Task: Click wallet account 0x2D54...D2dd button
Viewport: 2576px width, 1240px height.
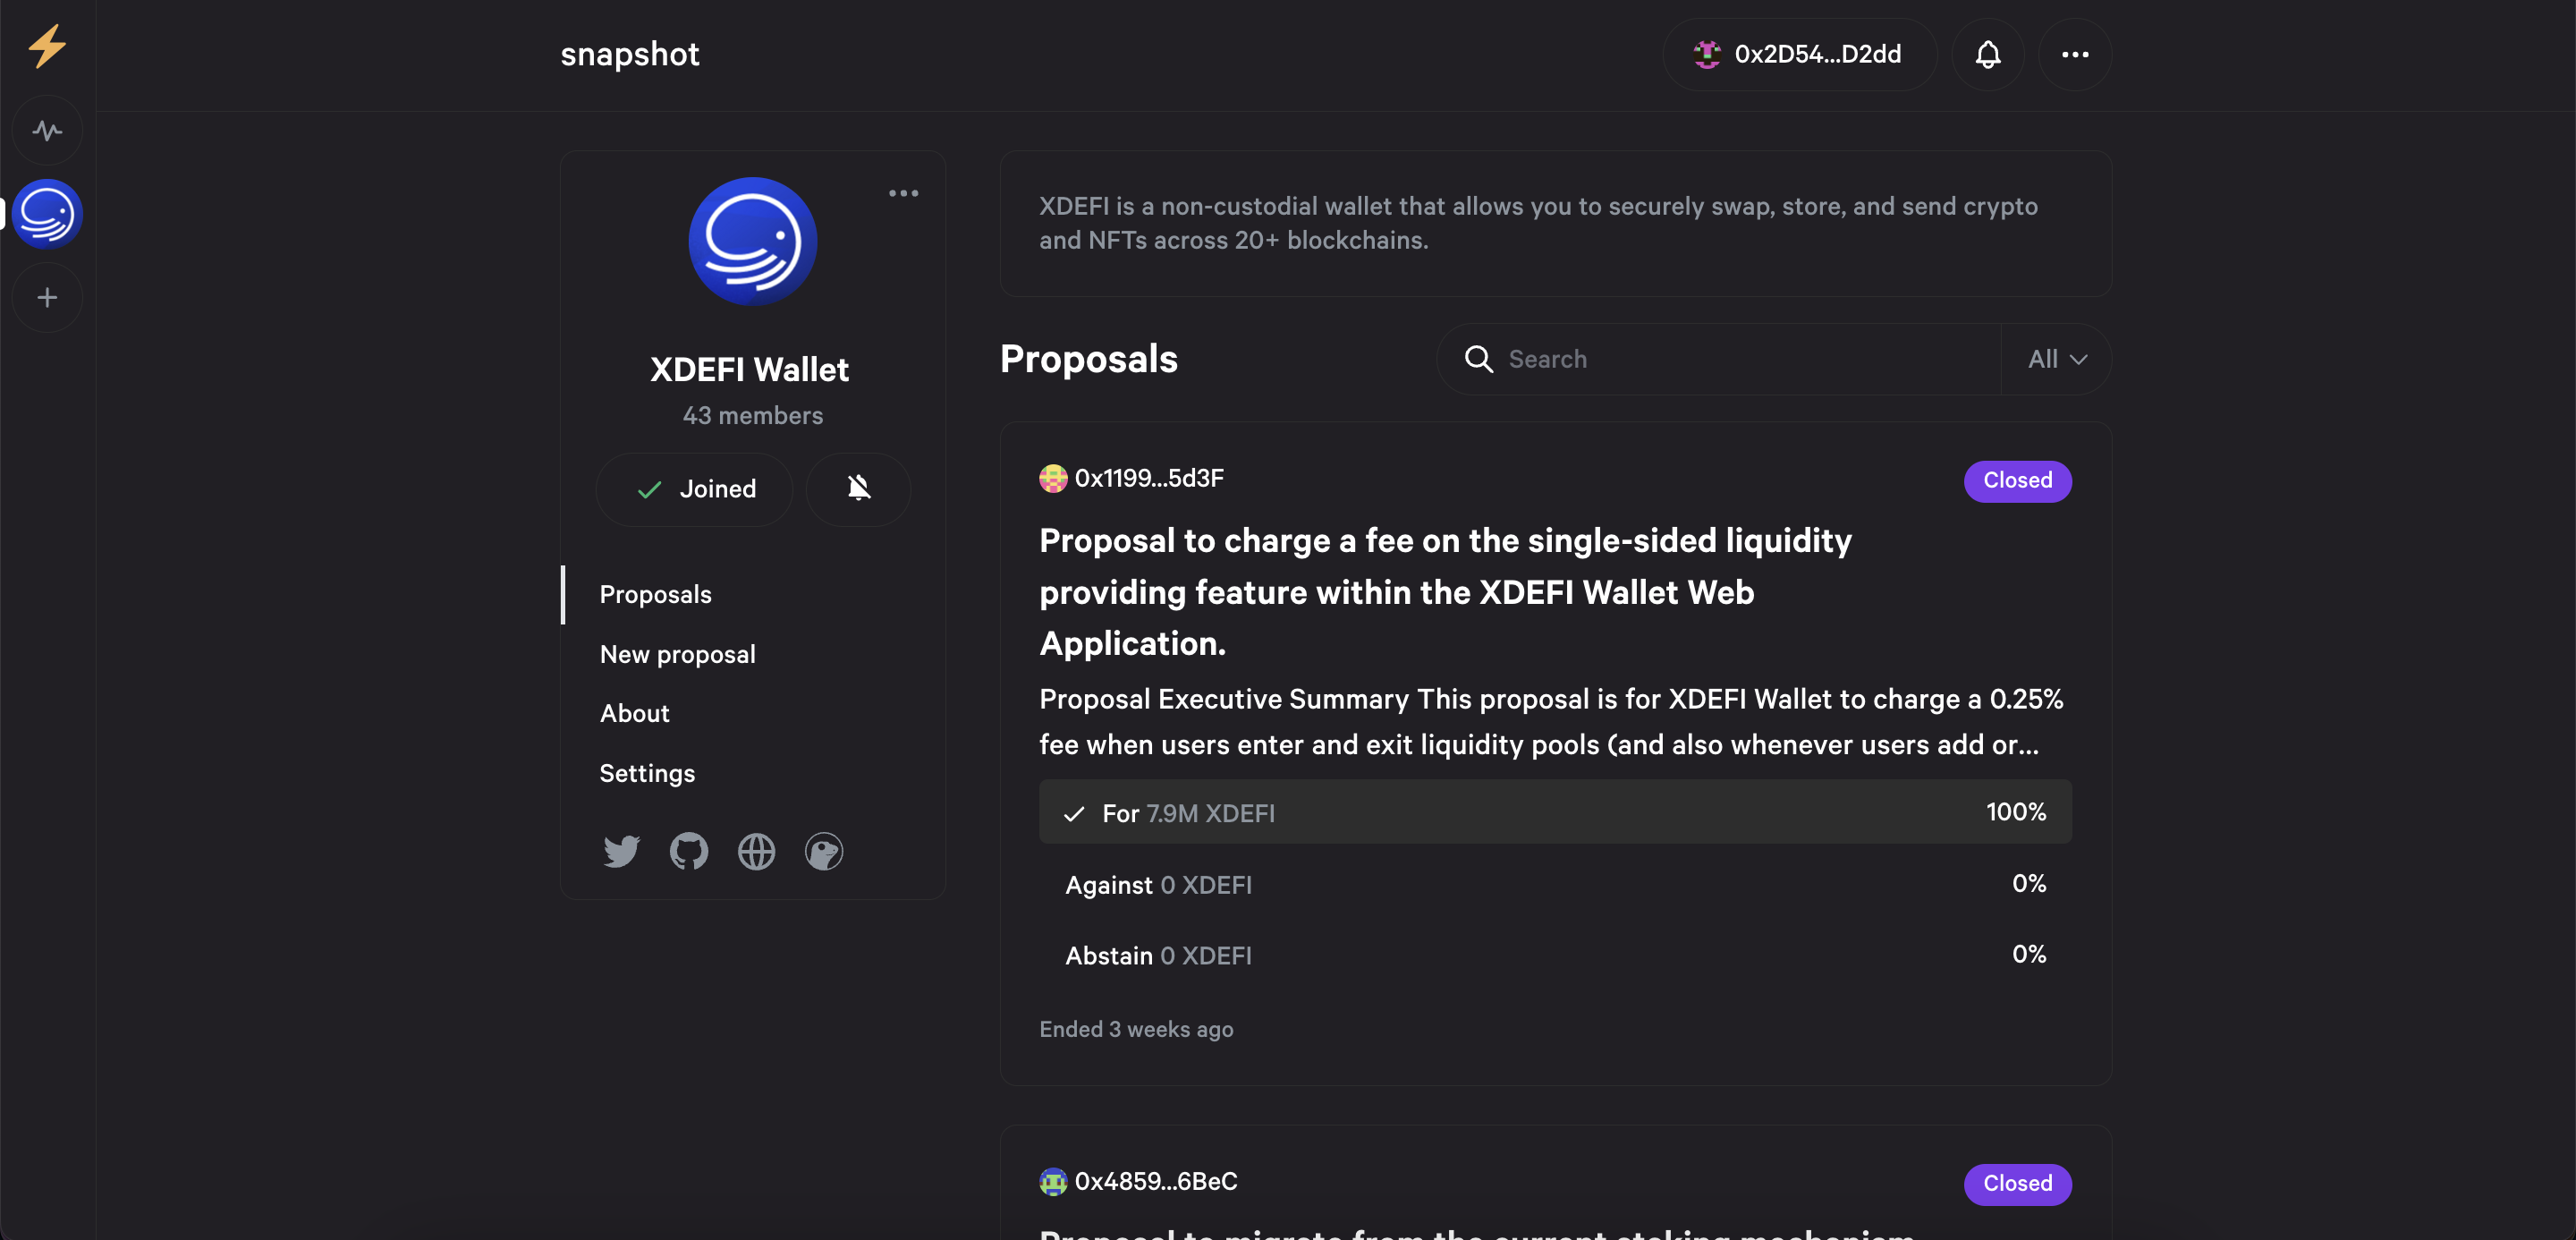Action: coord(1799,55)
